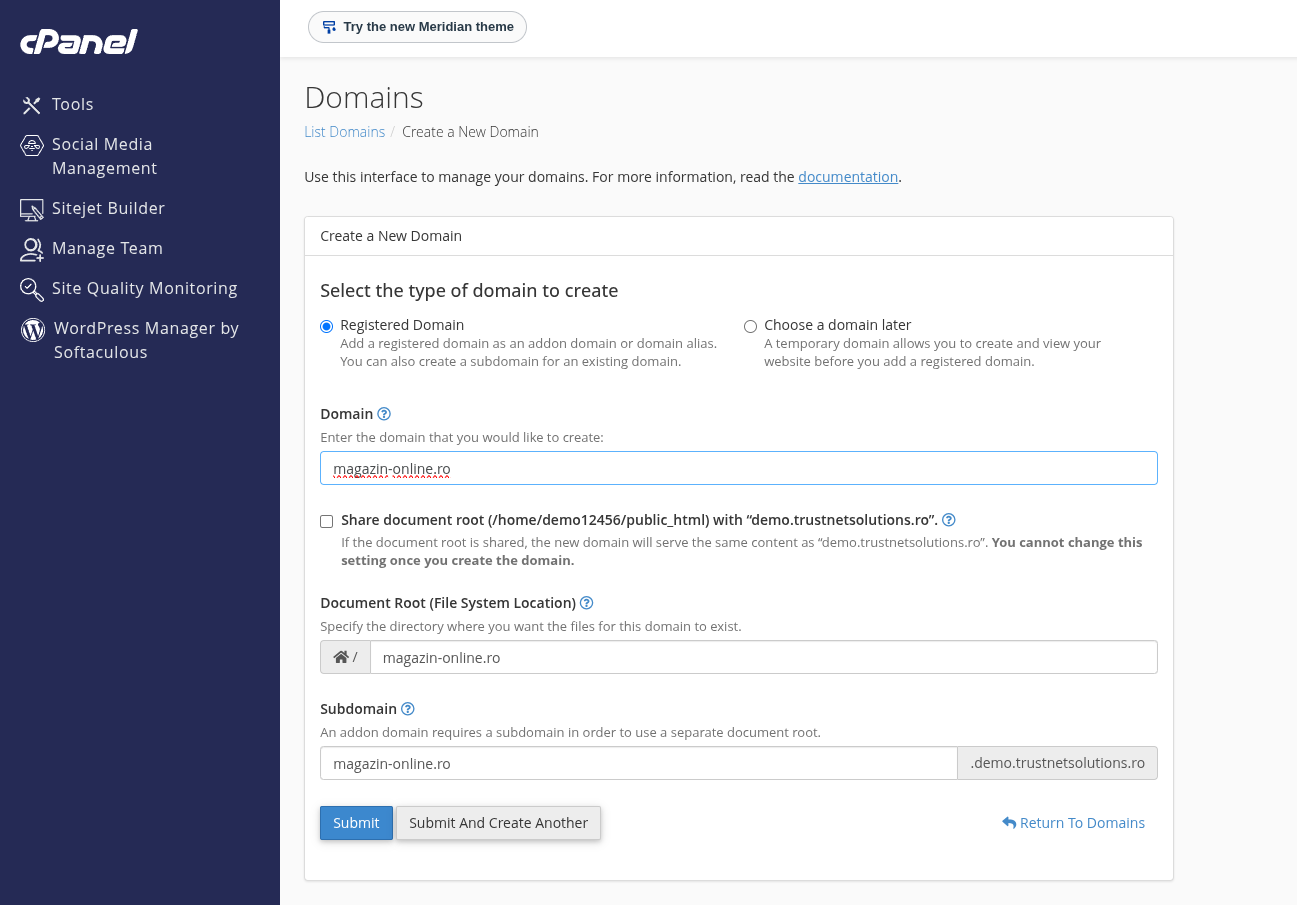Click the home icon in Document Root field
This screenshot has width=1297, height=905.
(341, 657)
